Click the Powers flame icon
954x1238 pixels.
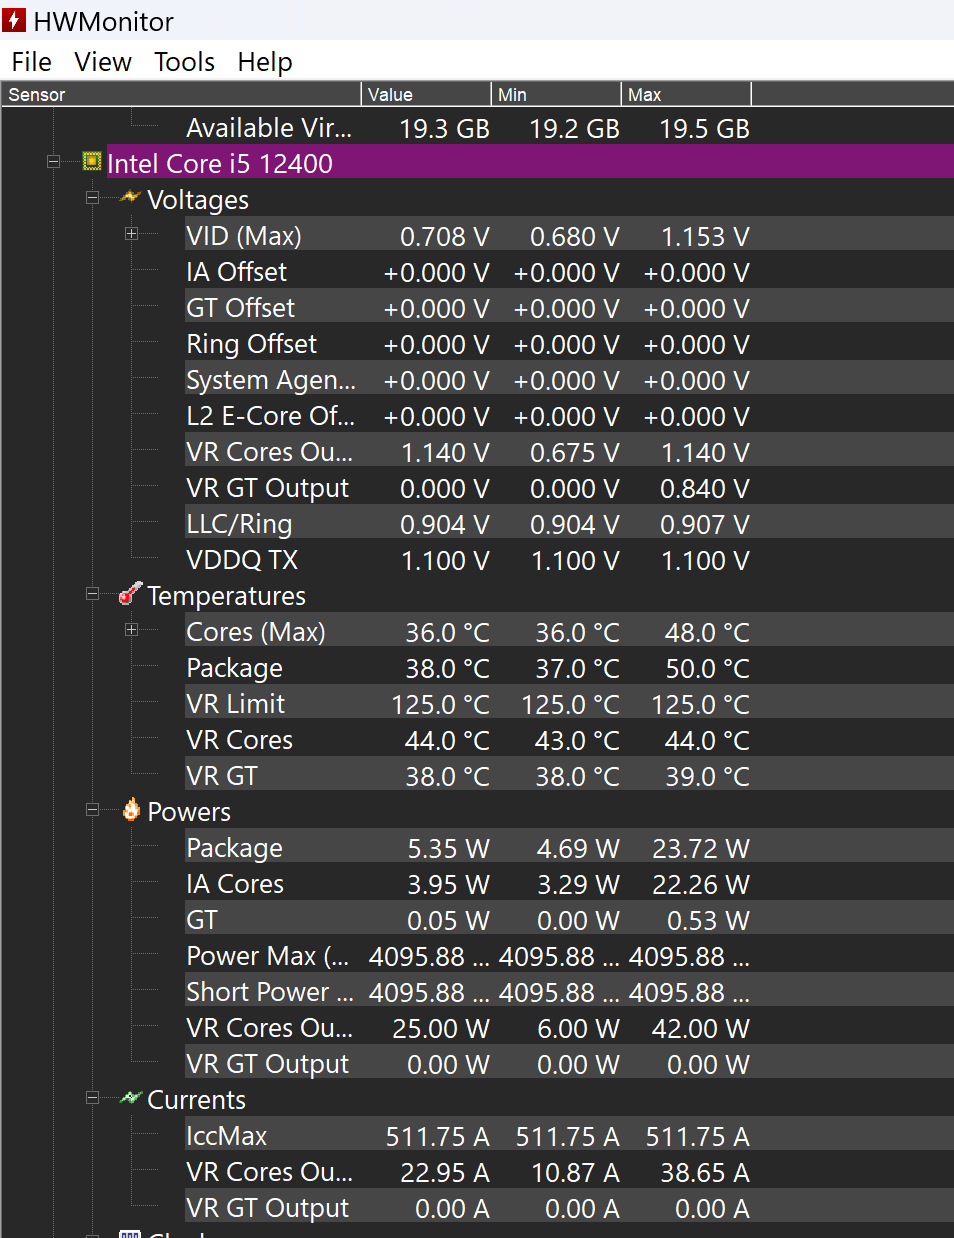pos(131,809)
